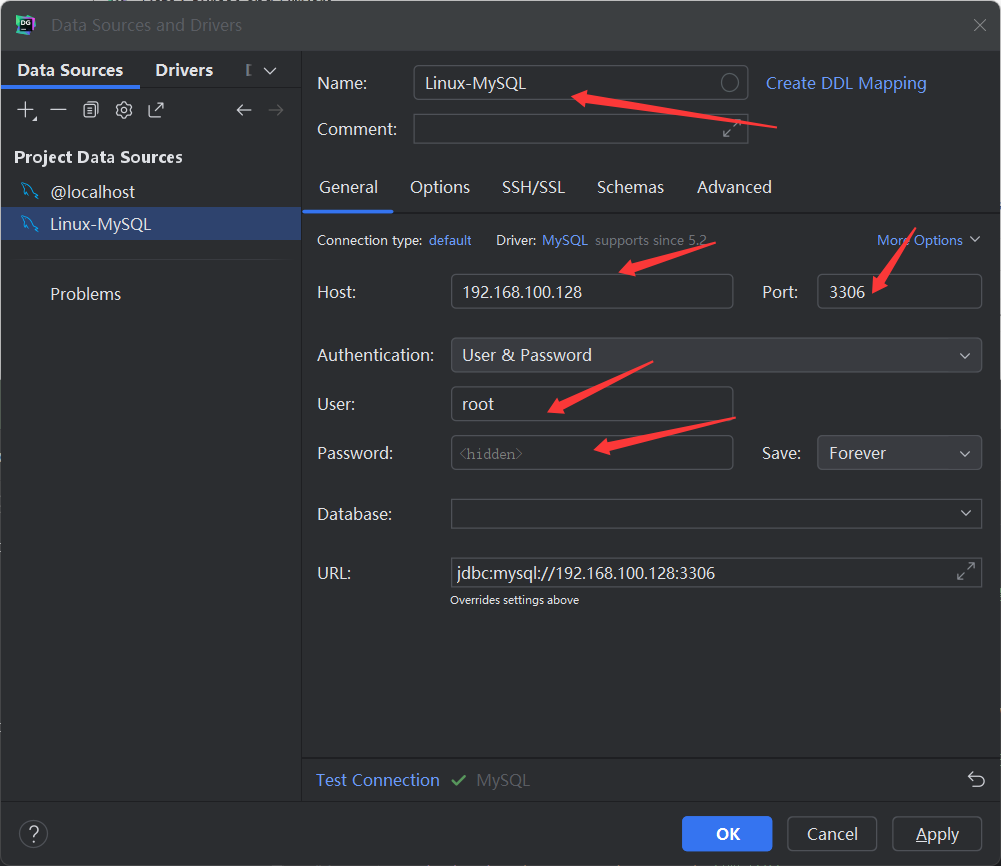Duplicate the data source via copy icon
This screenshot has height=866, width=1001.
[91, 110]
